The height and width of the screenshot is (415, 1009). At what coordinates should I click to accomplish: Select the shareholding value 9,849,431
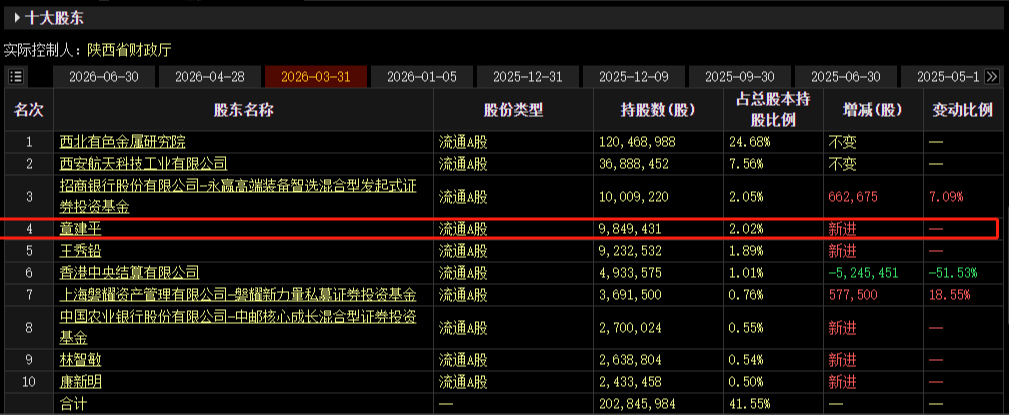[630, 228]
